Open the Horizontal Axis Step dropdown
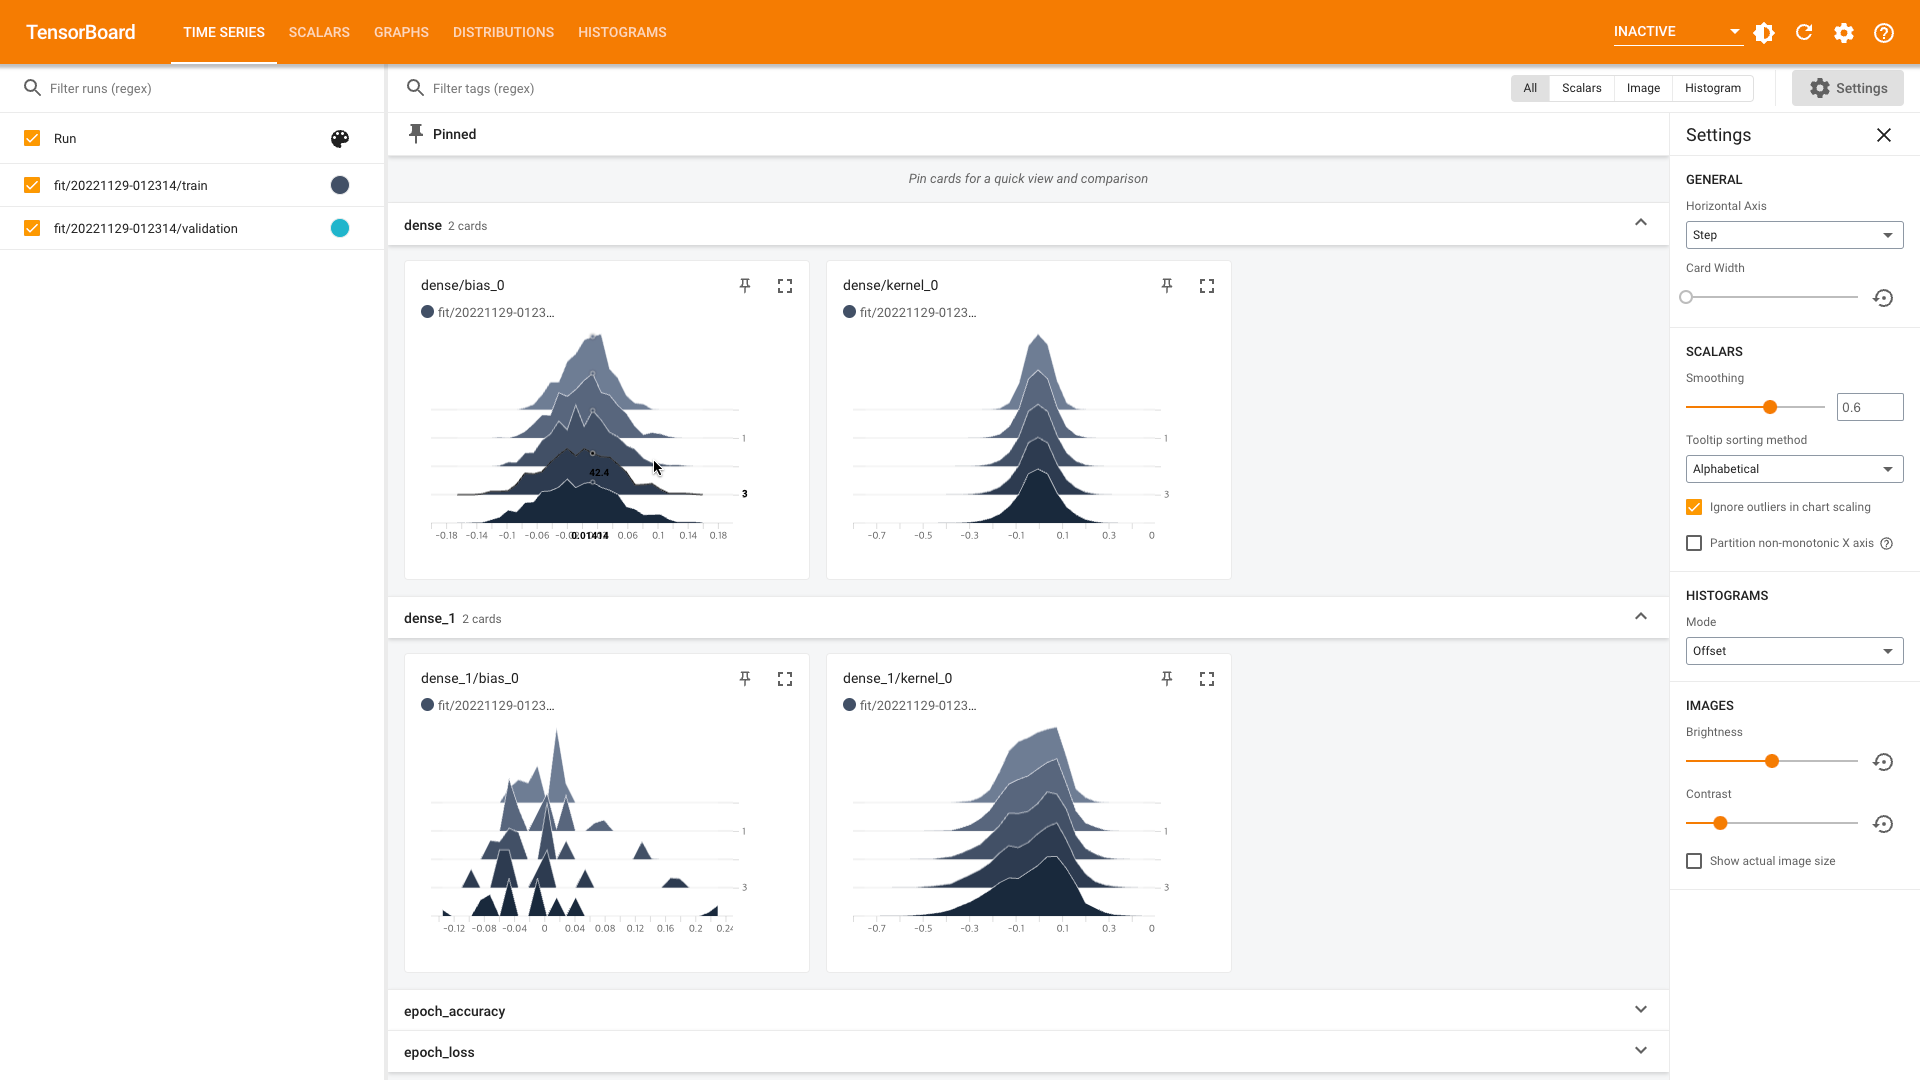1920x1080 pixels. 1794,235
